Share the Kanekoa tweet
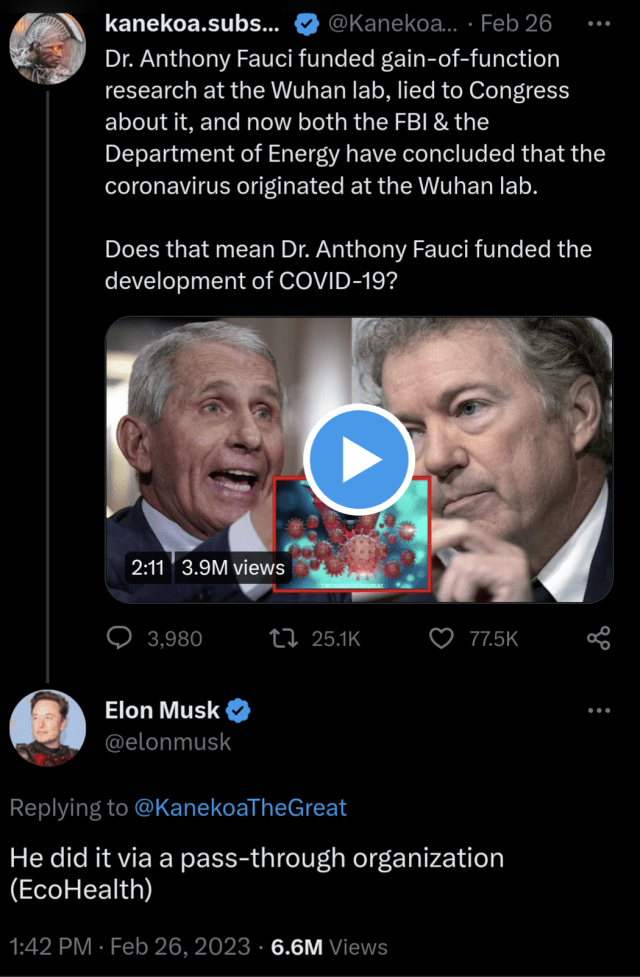 point(599,638)
